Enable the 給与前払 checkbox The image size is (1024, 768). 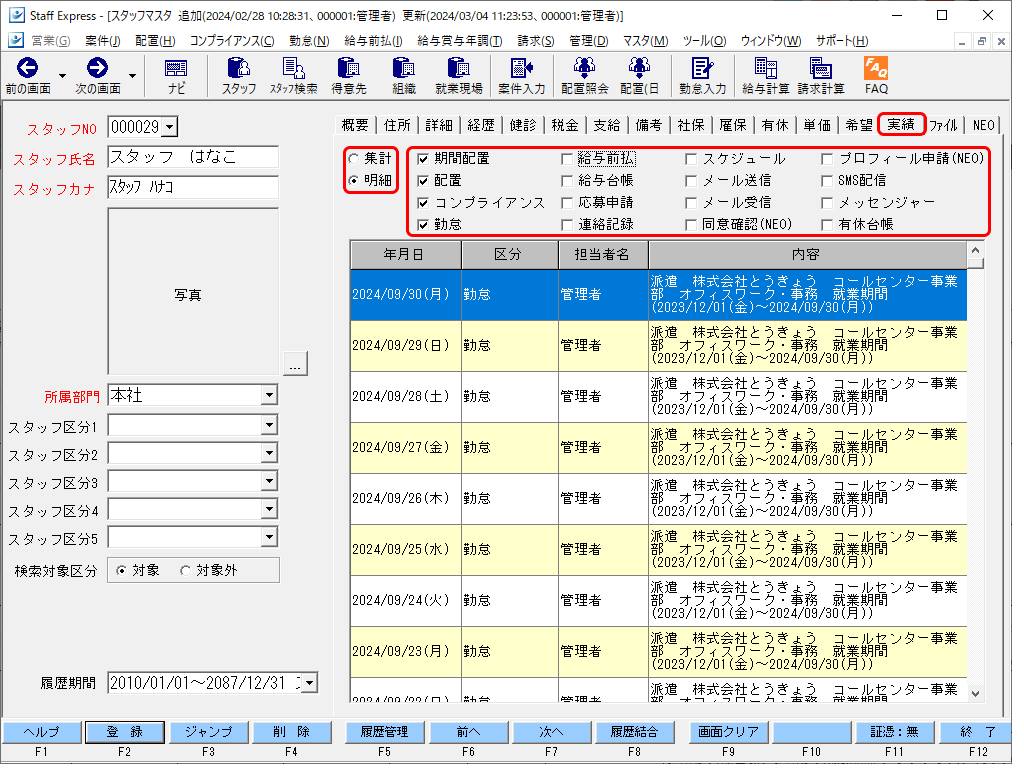[x=567, y=159]
